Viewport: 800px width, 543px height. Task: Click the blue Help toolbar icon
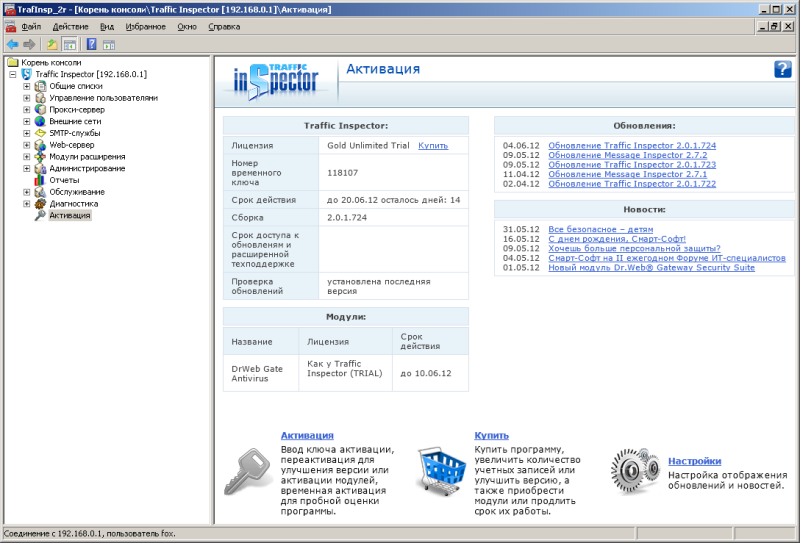(x=91, y=44)
